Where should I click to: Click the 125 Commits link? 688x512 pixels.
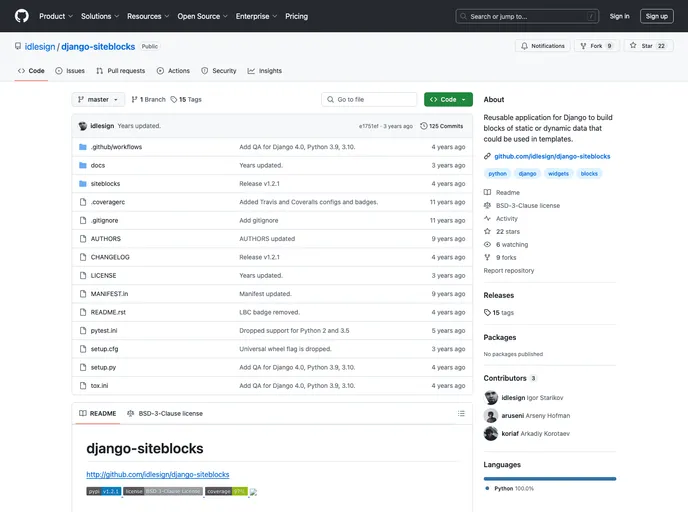click(x=442, y=126)
